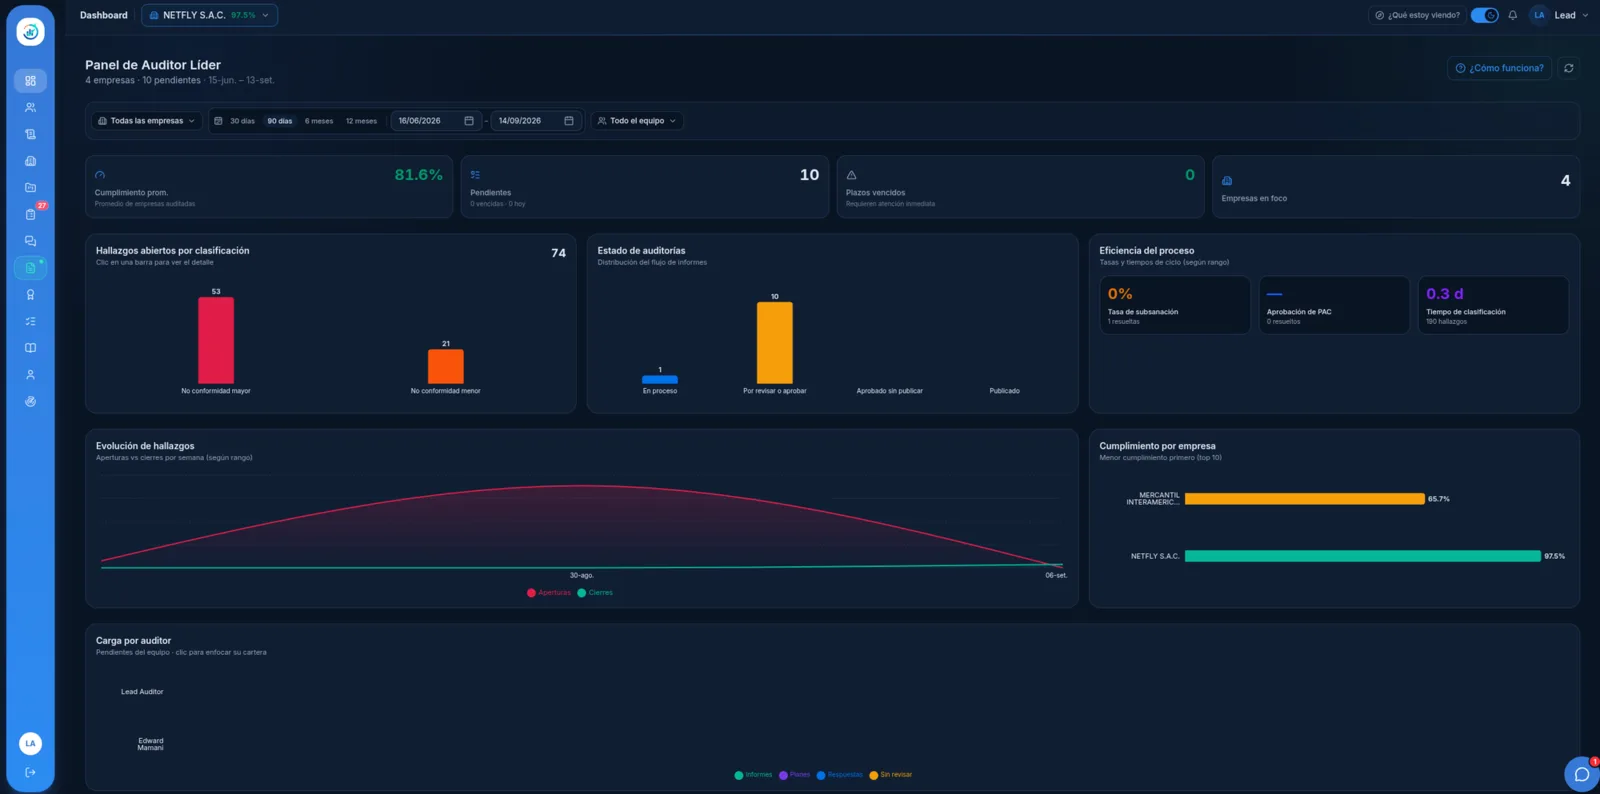Open the buildings icon in sidebar
Screen dimensions: 1600x794
(30, 161)
